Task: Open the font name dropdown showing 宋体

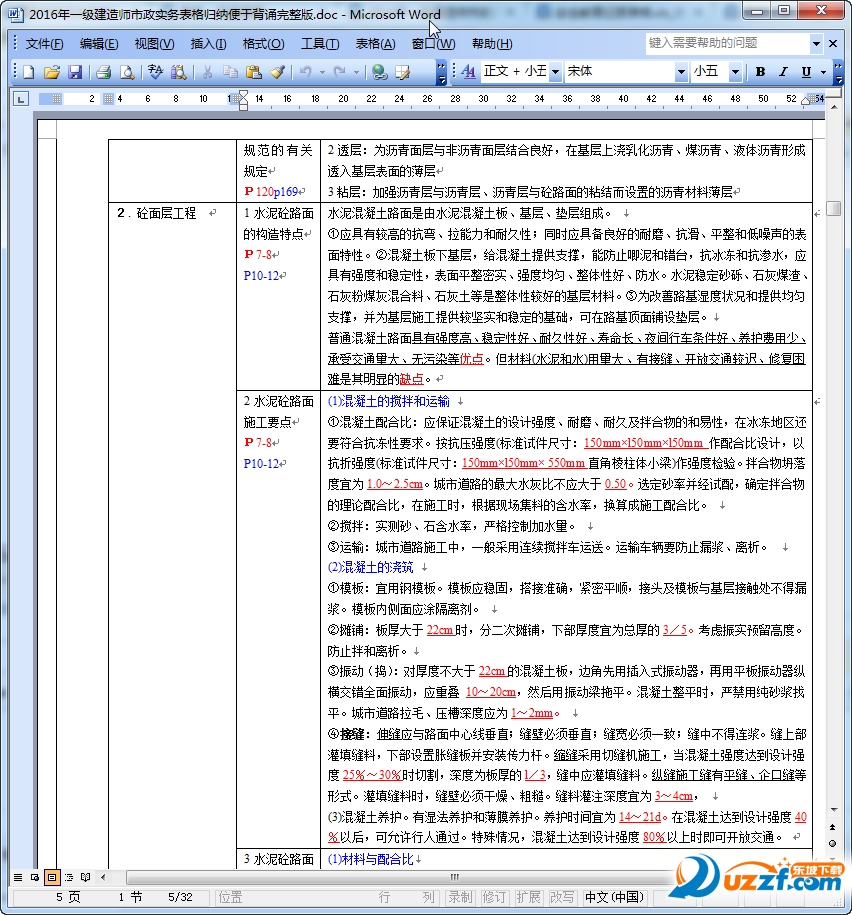Action: tap(681, 72)
